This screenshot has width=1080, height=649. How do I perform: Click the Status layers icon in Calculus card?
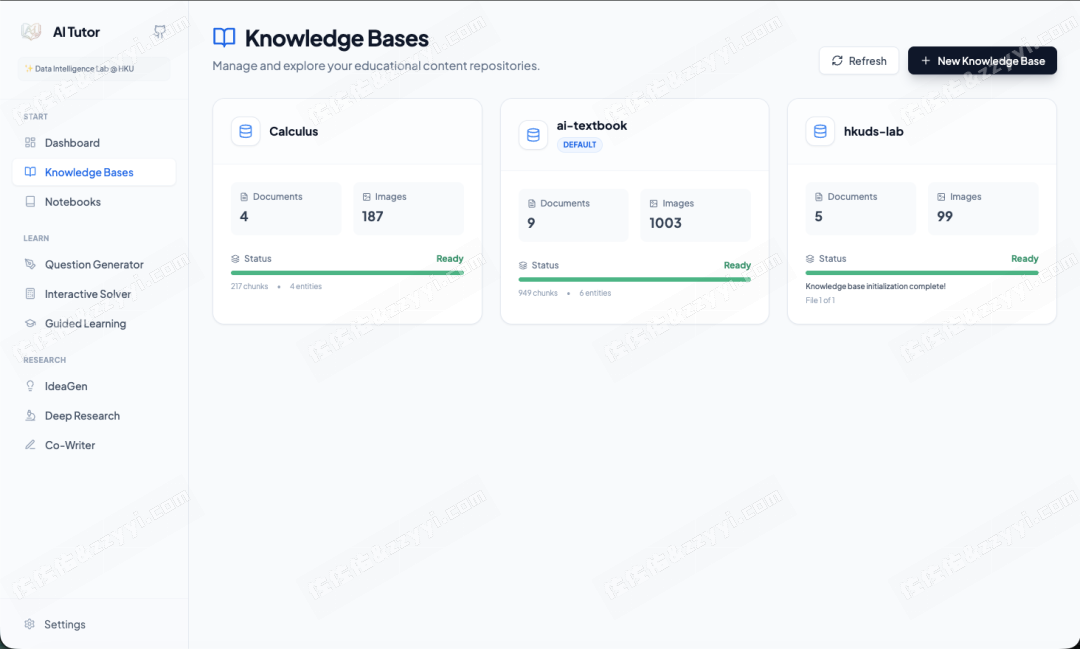[x=236, y=259]
